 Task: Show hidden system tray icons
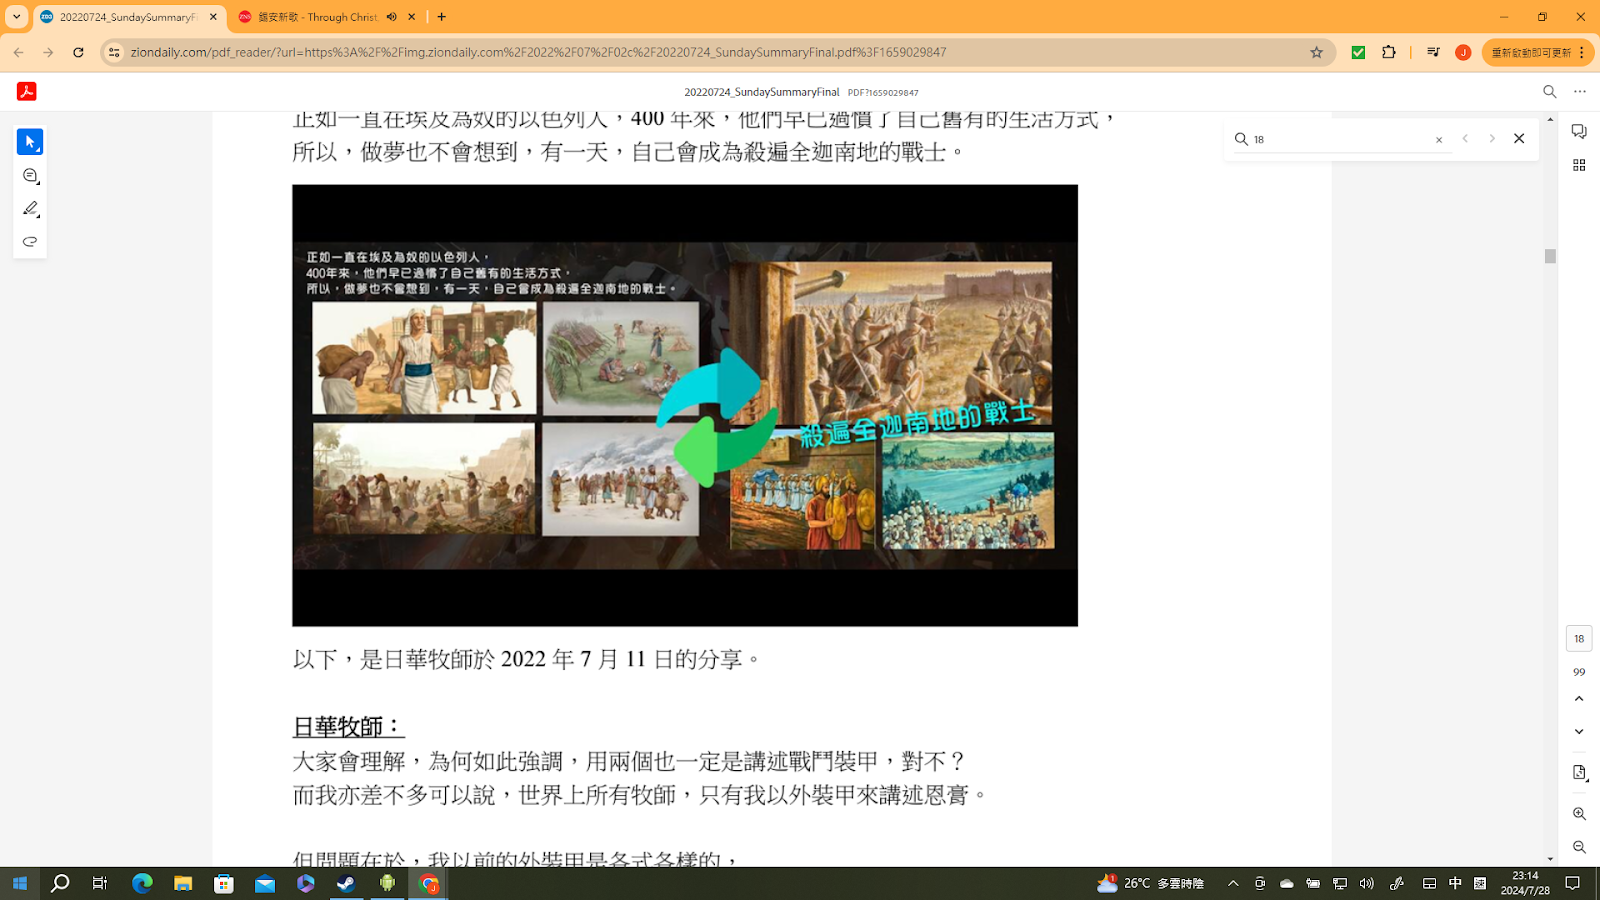pyautogui.click(x=1233, y=883)
